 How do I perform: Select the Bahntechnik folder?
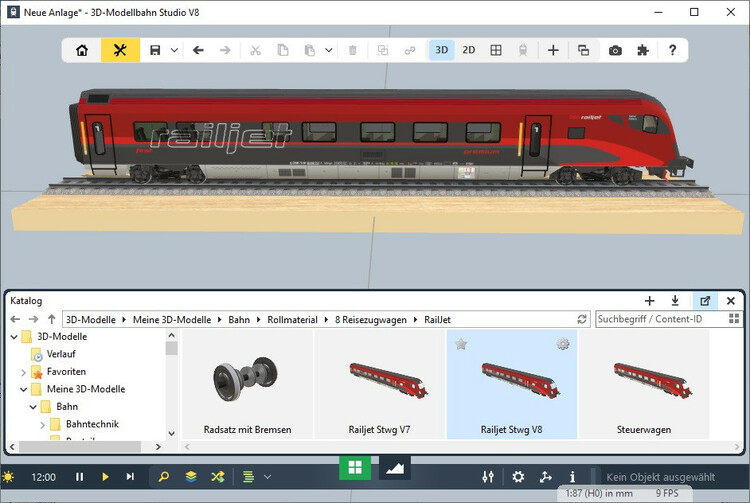92,424
